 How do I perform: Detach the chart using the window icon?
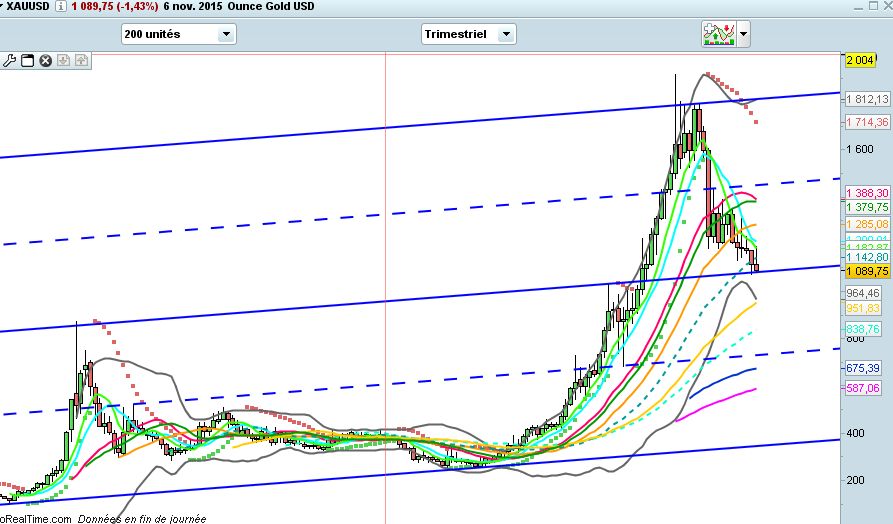pos(27,60)
